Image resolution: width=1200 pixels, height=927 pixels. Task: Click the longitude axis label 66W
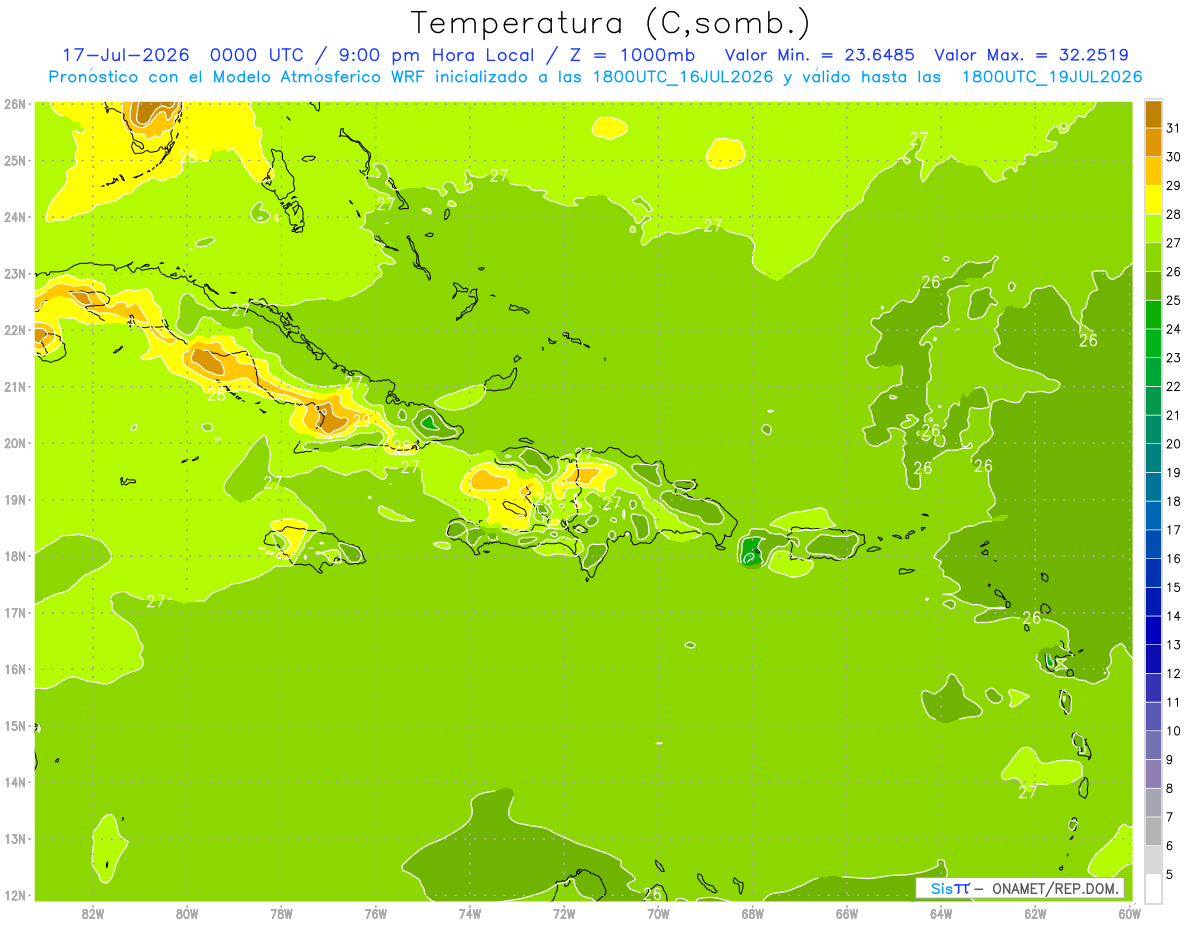[847, 912]
